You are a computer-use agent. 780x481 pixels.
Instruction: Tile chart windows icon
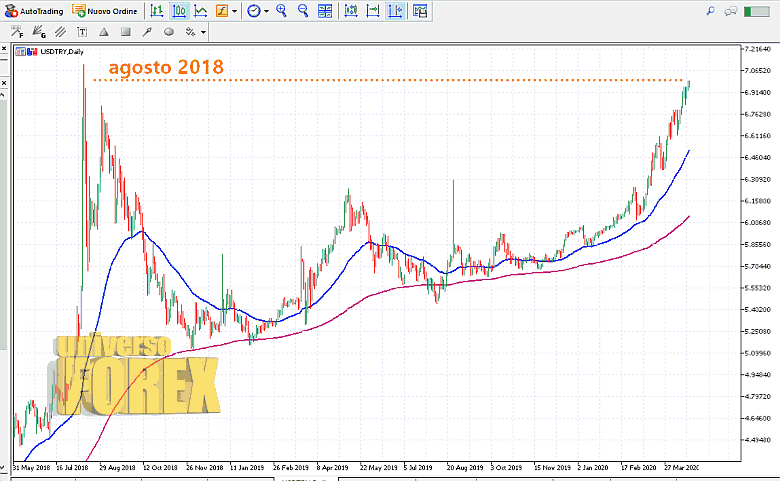[324, 11]
